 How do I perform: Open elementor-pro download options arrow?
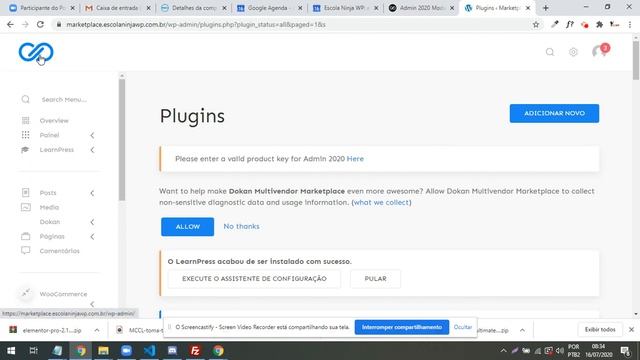(x=97, y=330)
